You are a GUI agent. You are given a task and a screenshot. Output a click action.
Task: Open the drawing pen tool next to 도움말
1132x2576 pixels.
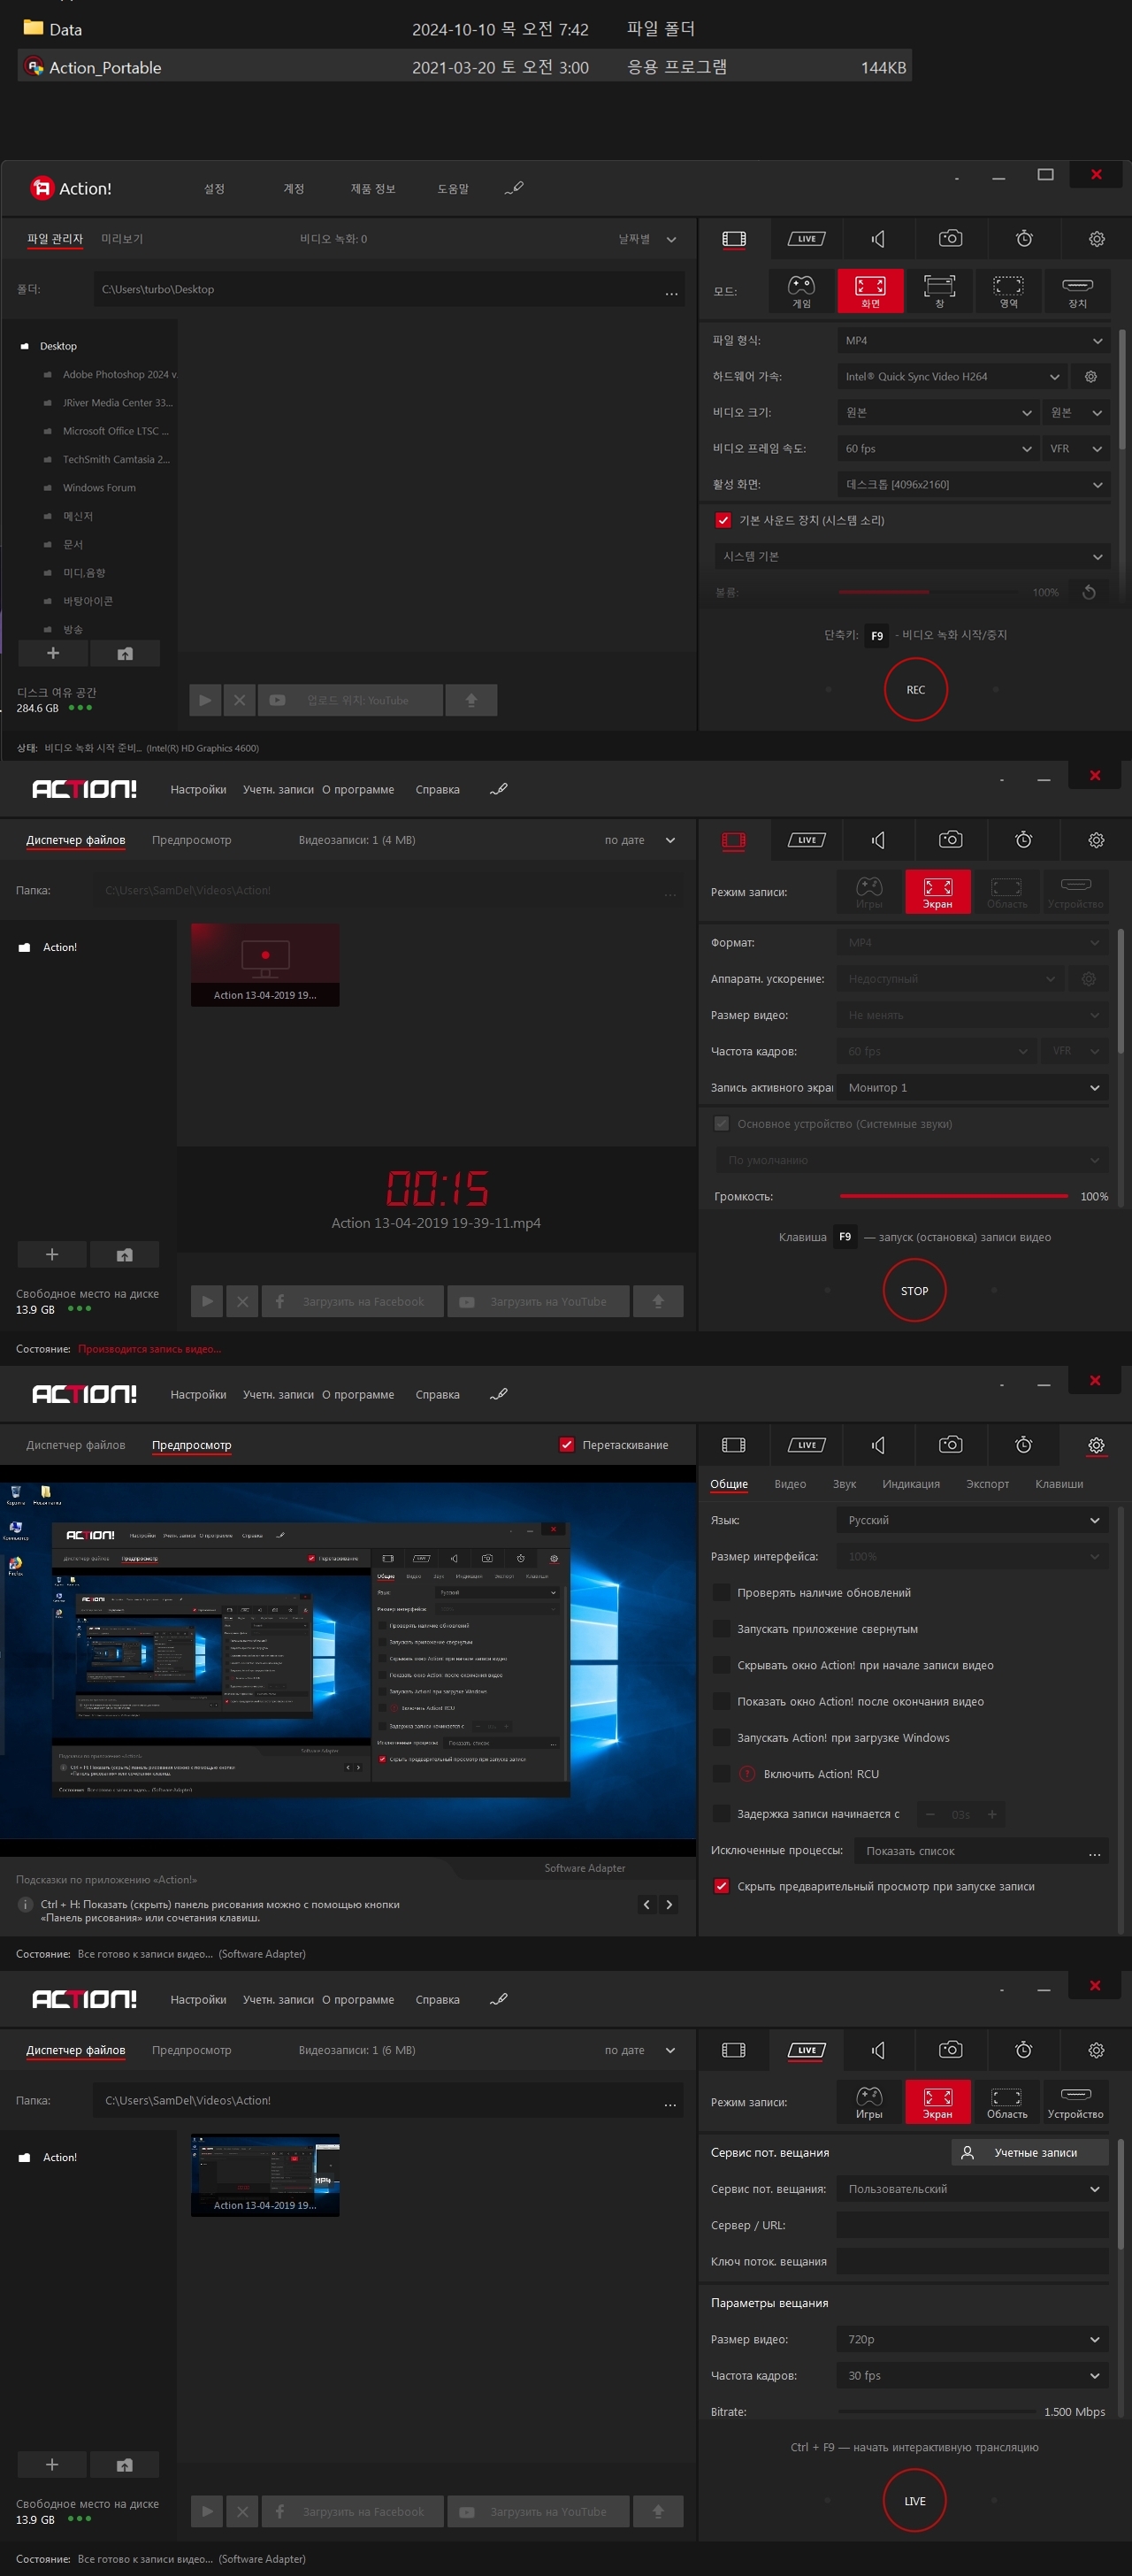[x=514, y=188]
